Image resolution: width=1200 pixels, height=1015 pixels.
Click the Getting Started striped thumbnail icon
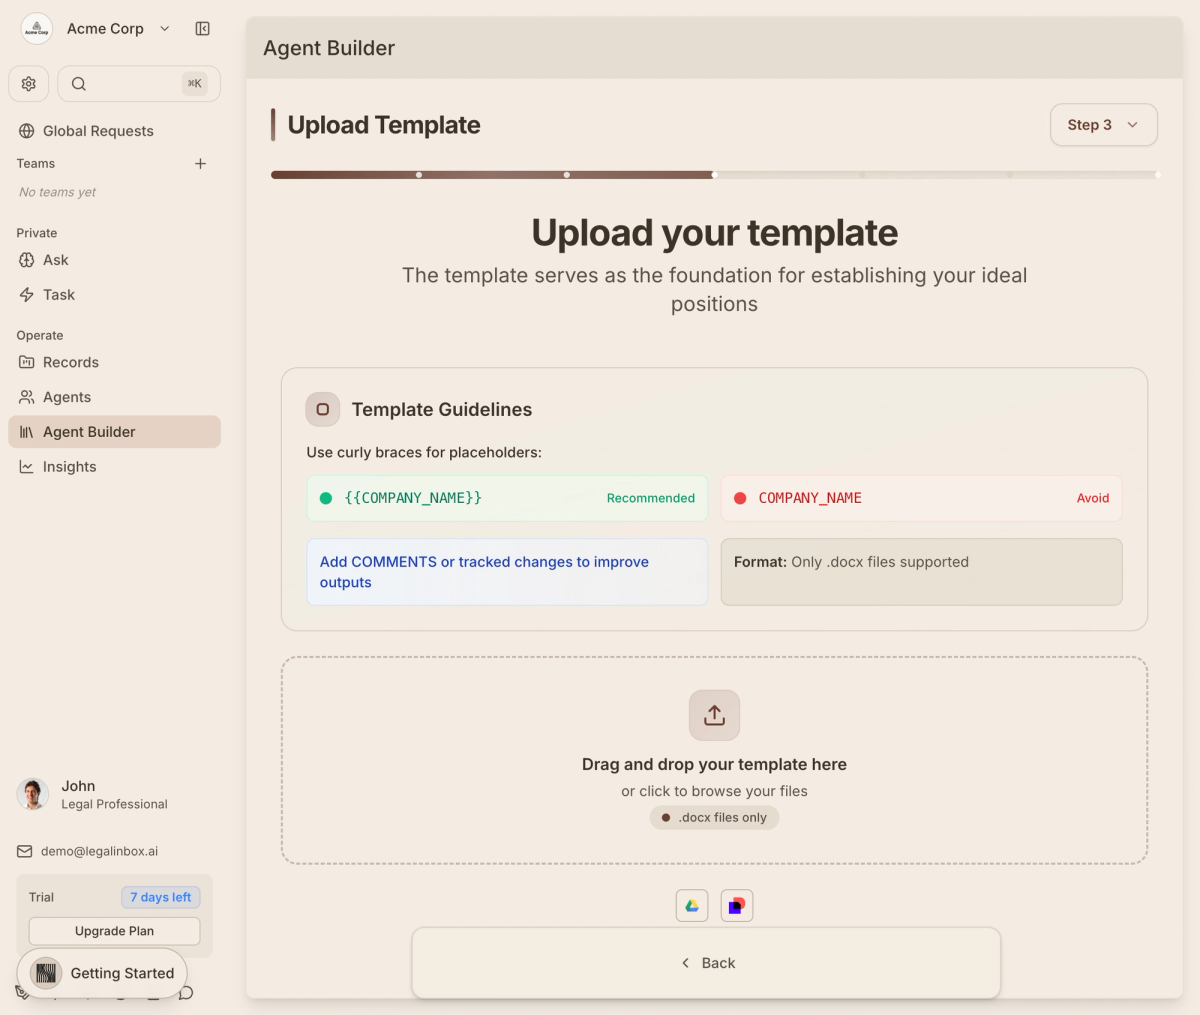coord(46,973)
